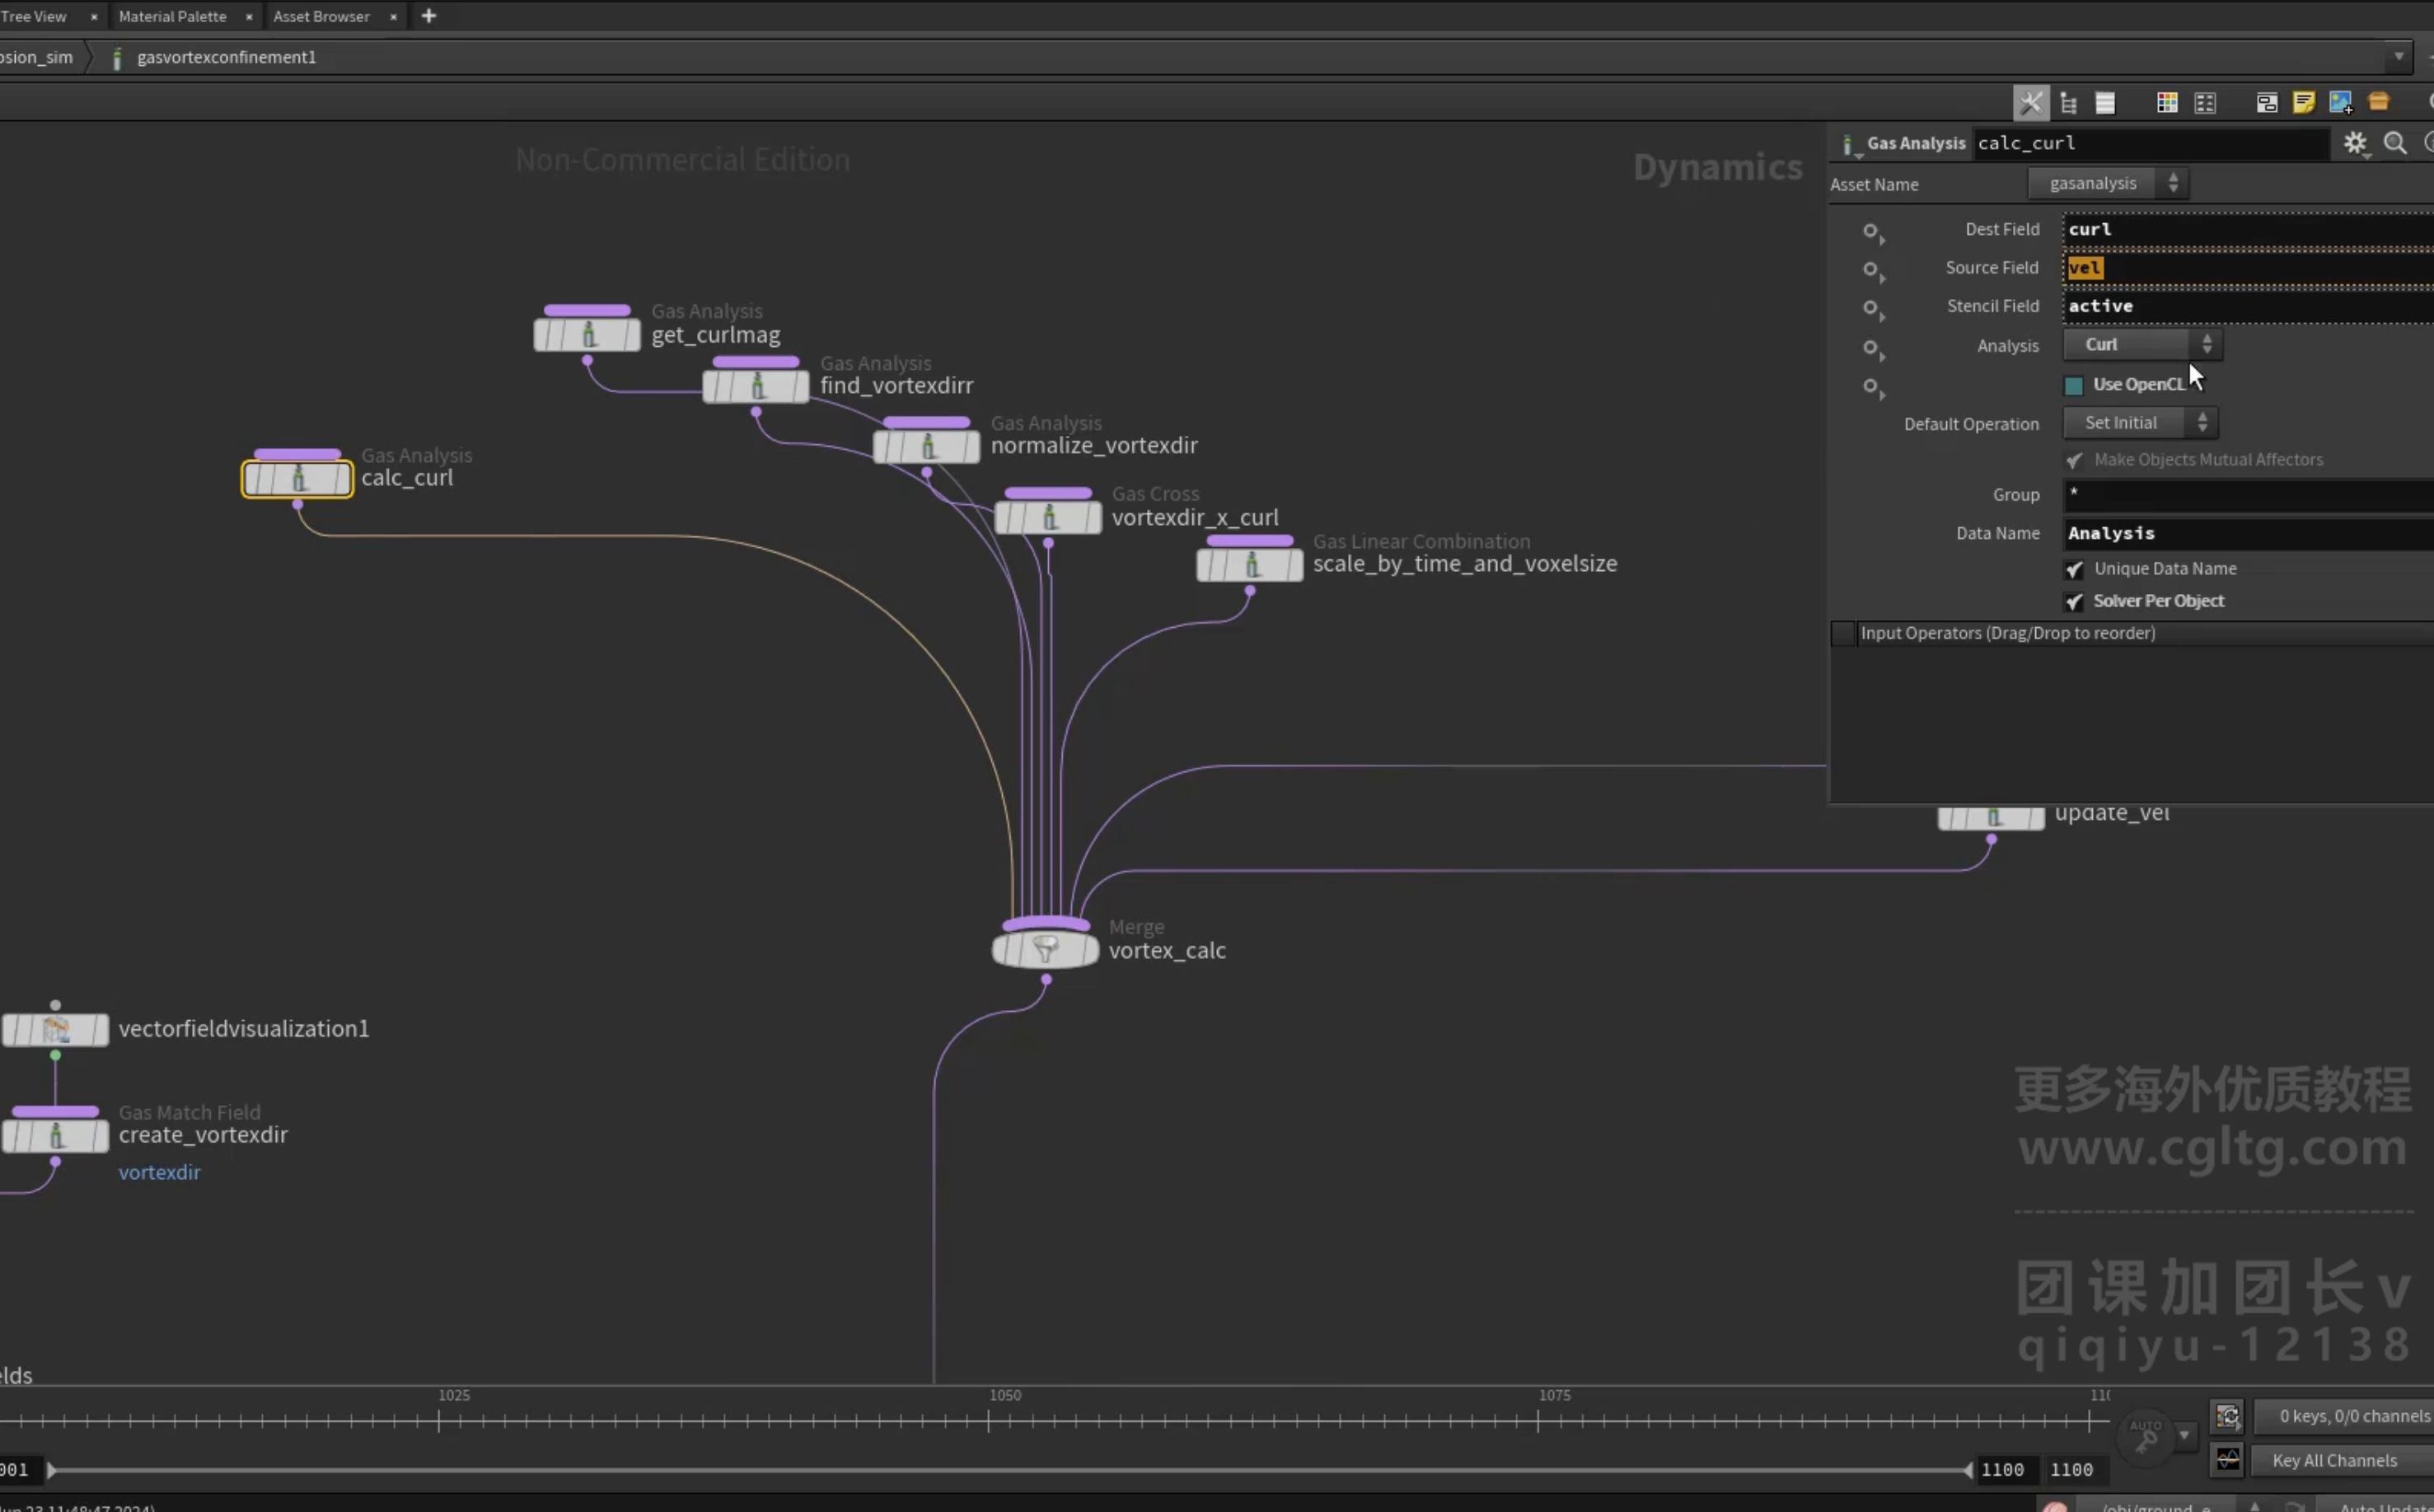
Task: Add a sticky note to network
Action: coord(2304,102)
